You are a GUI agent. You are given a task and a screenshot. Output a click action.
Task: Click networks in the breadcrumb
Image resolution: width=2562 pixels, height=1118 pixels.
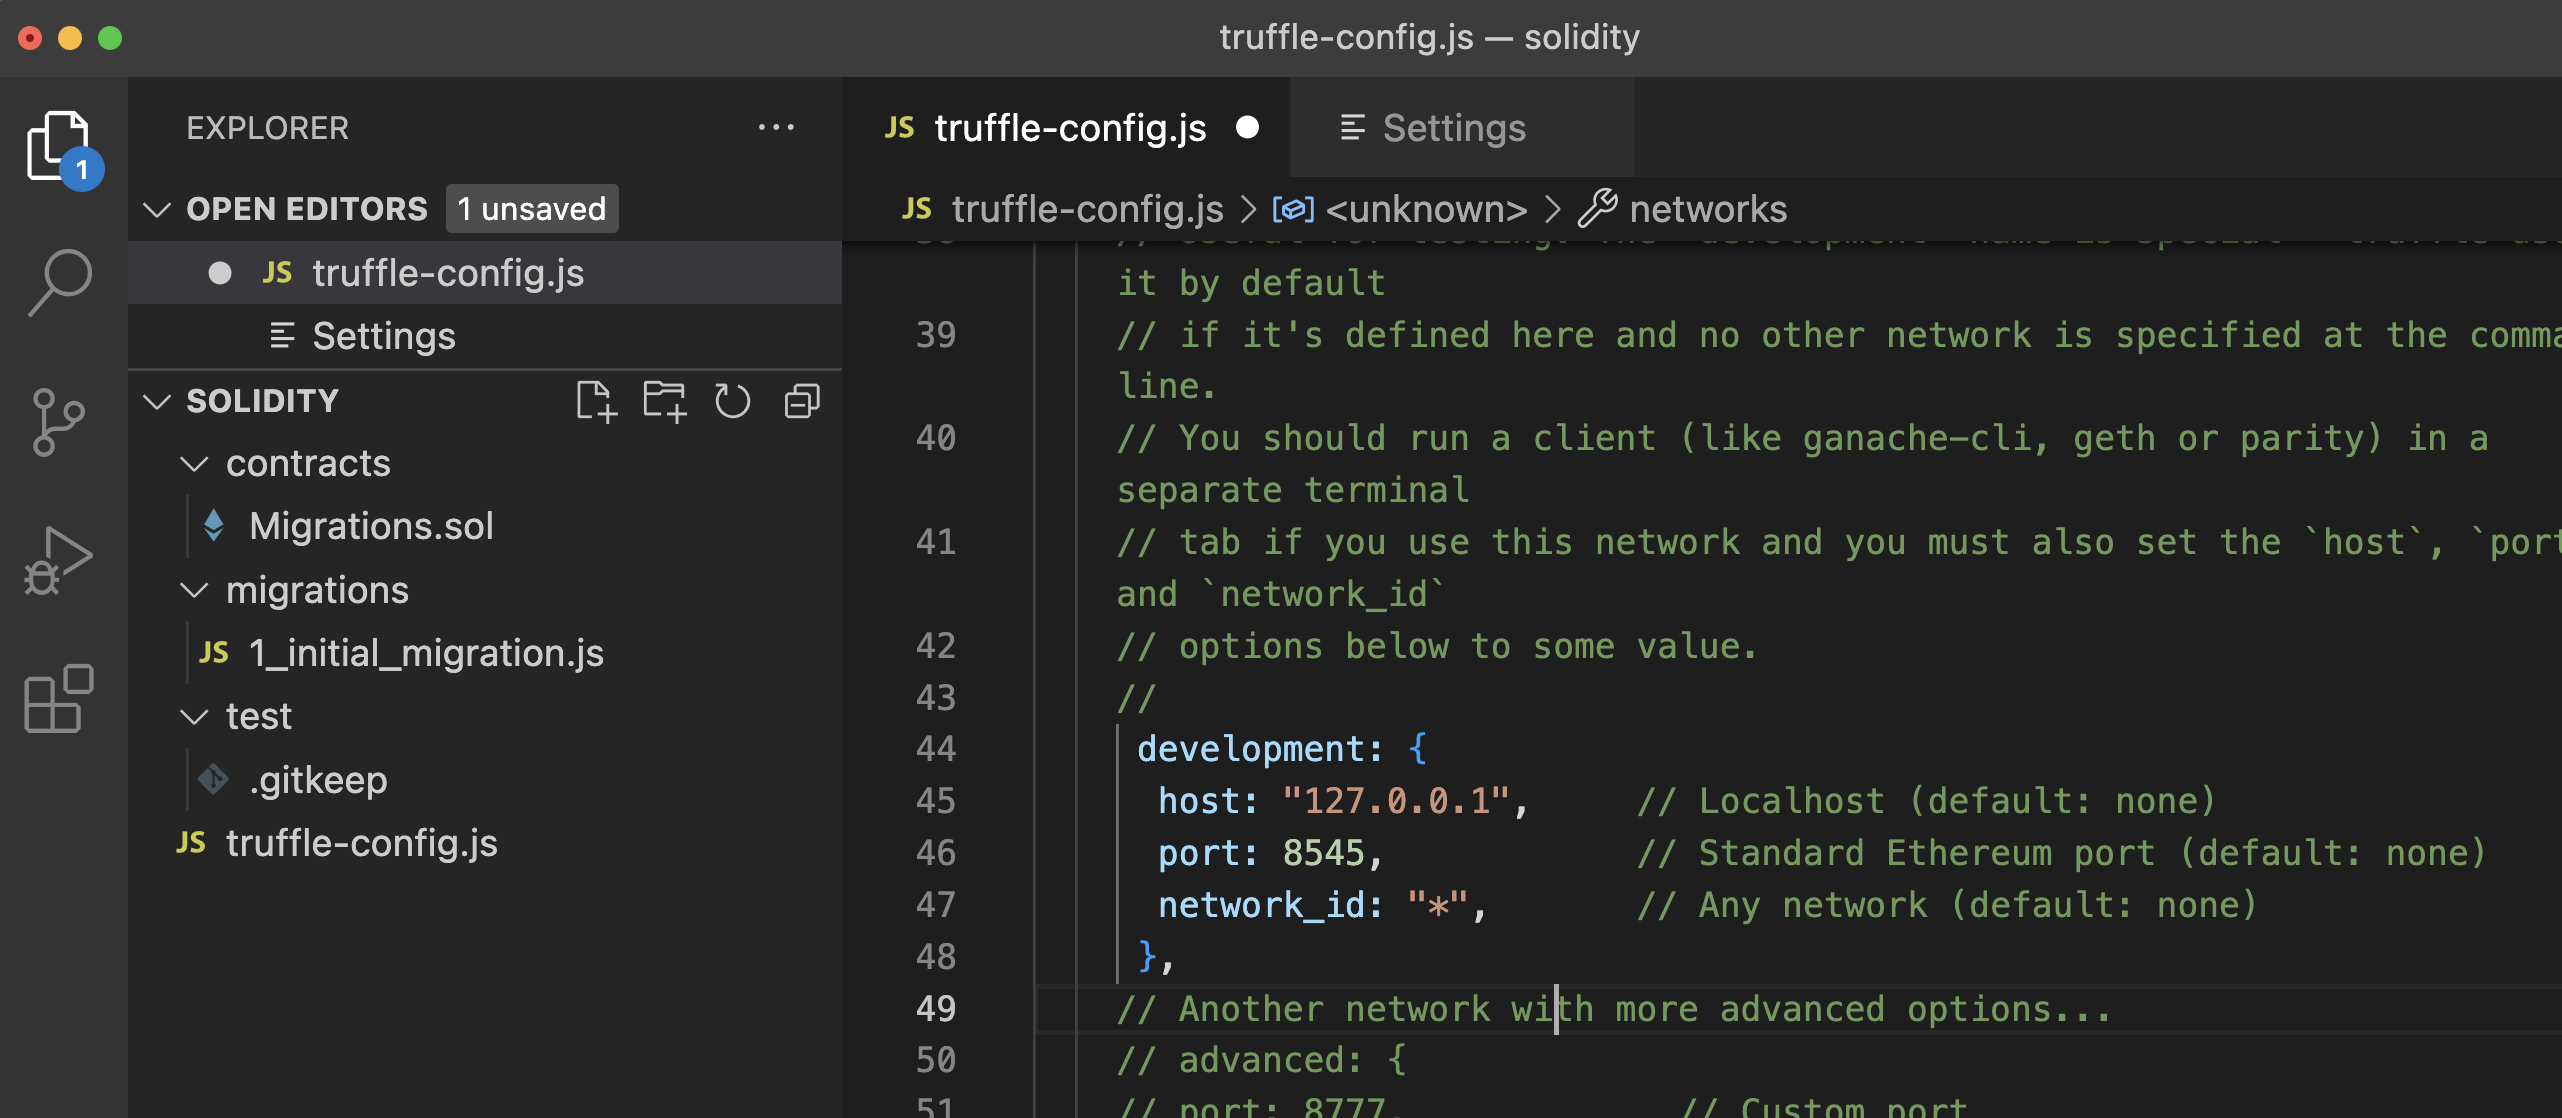1707,209
